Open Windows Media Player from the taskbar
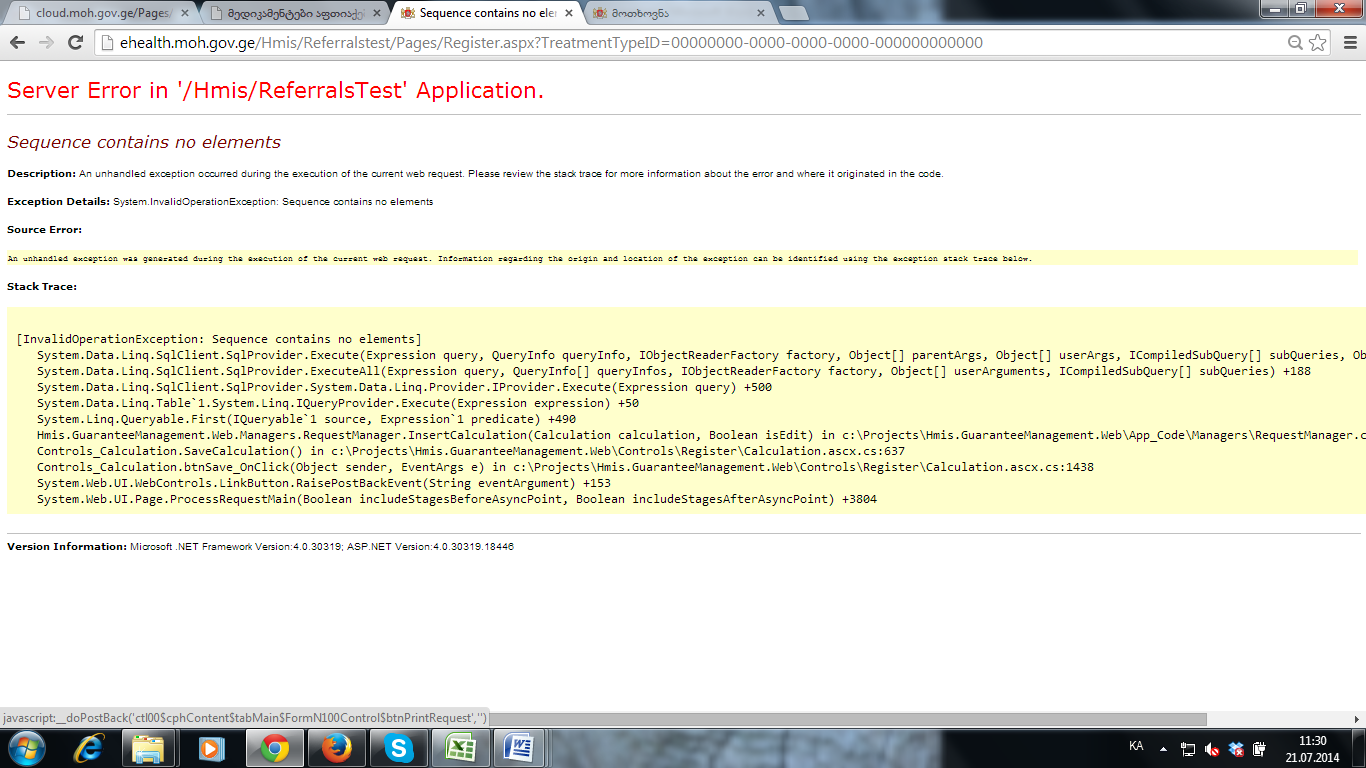The height and width of the screenshot is (768, 1366). click(211, 748)
